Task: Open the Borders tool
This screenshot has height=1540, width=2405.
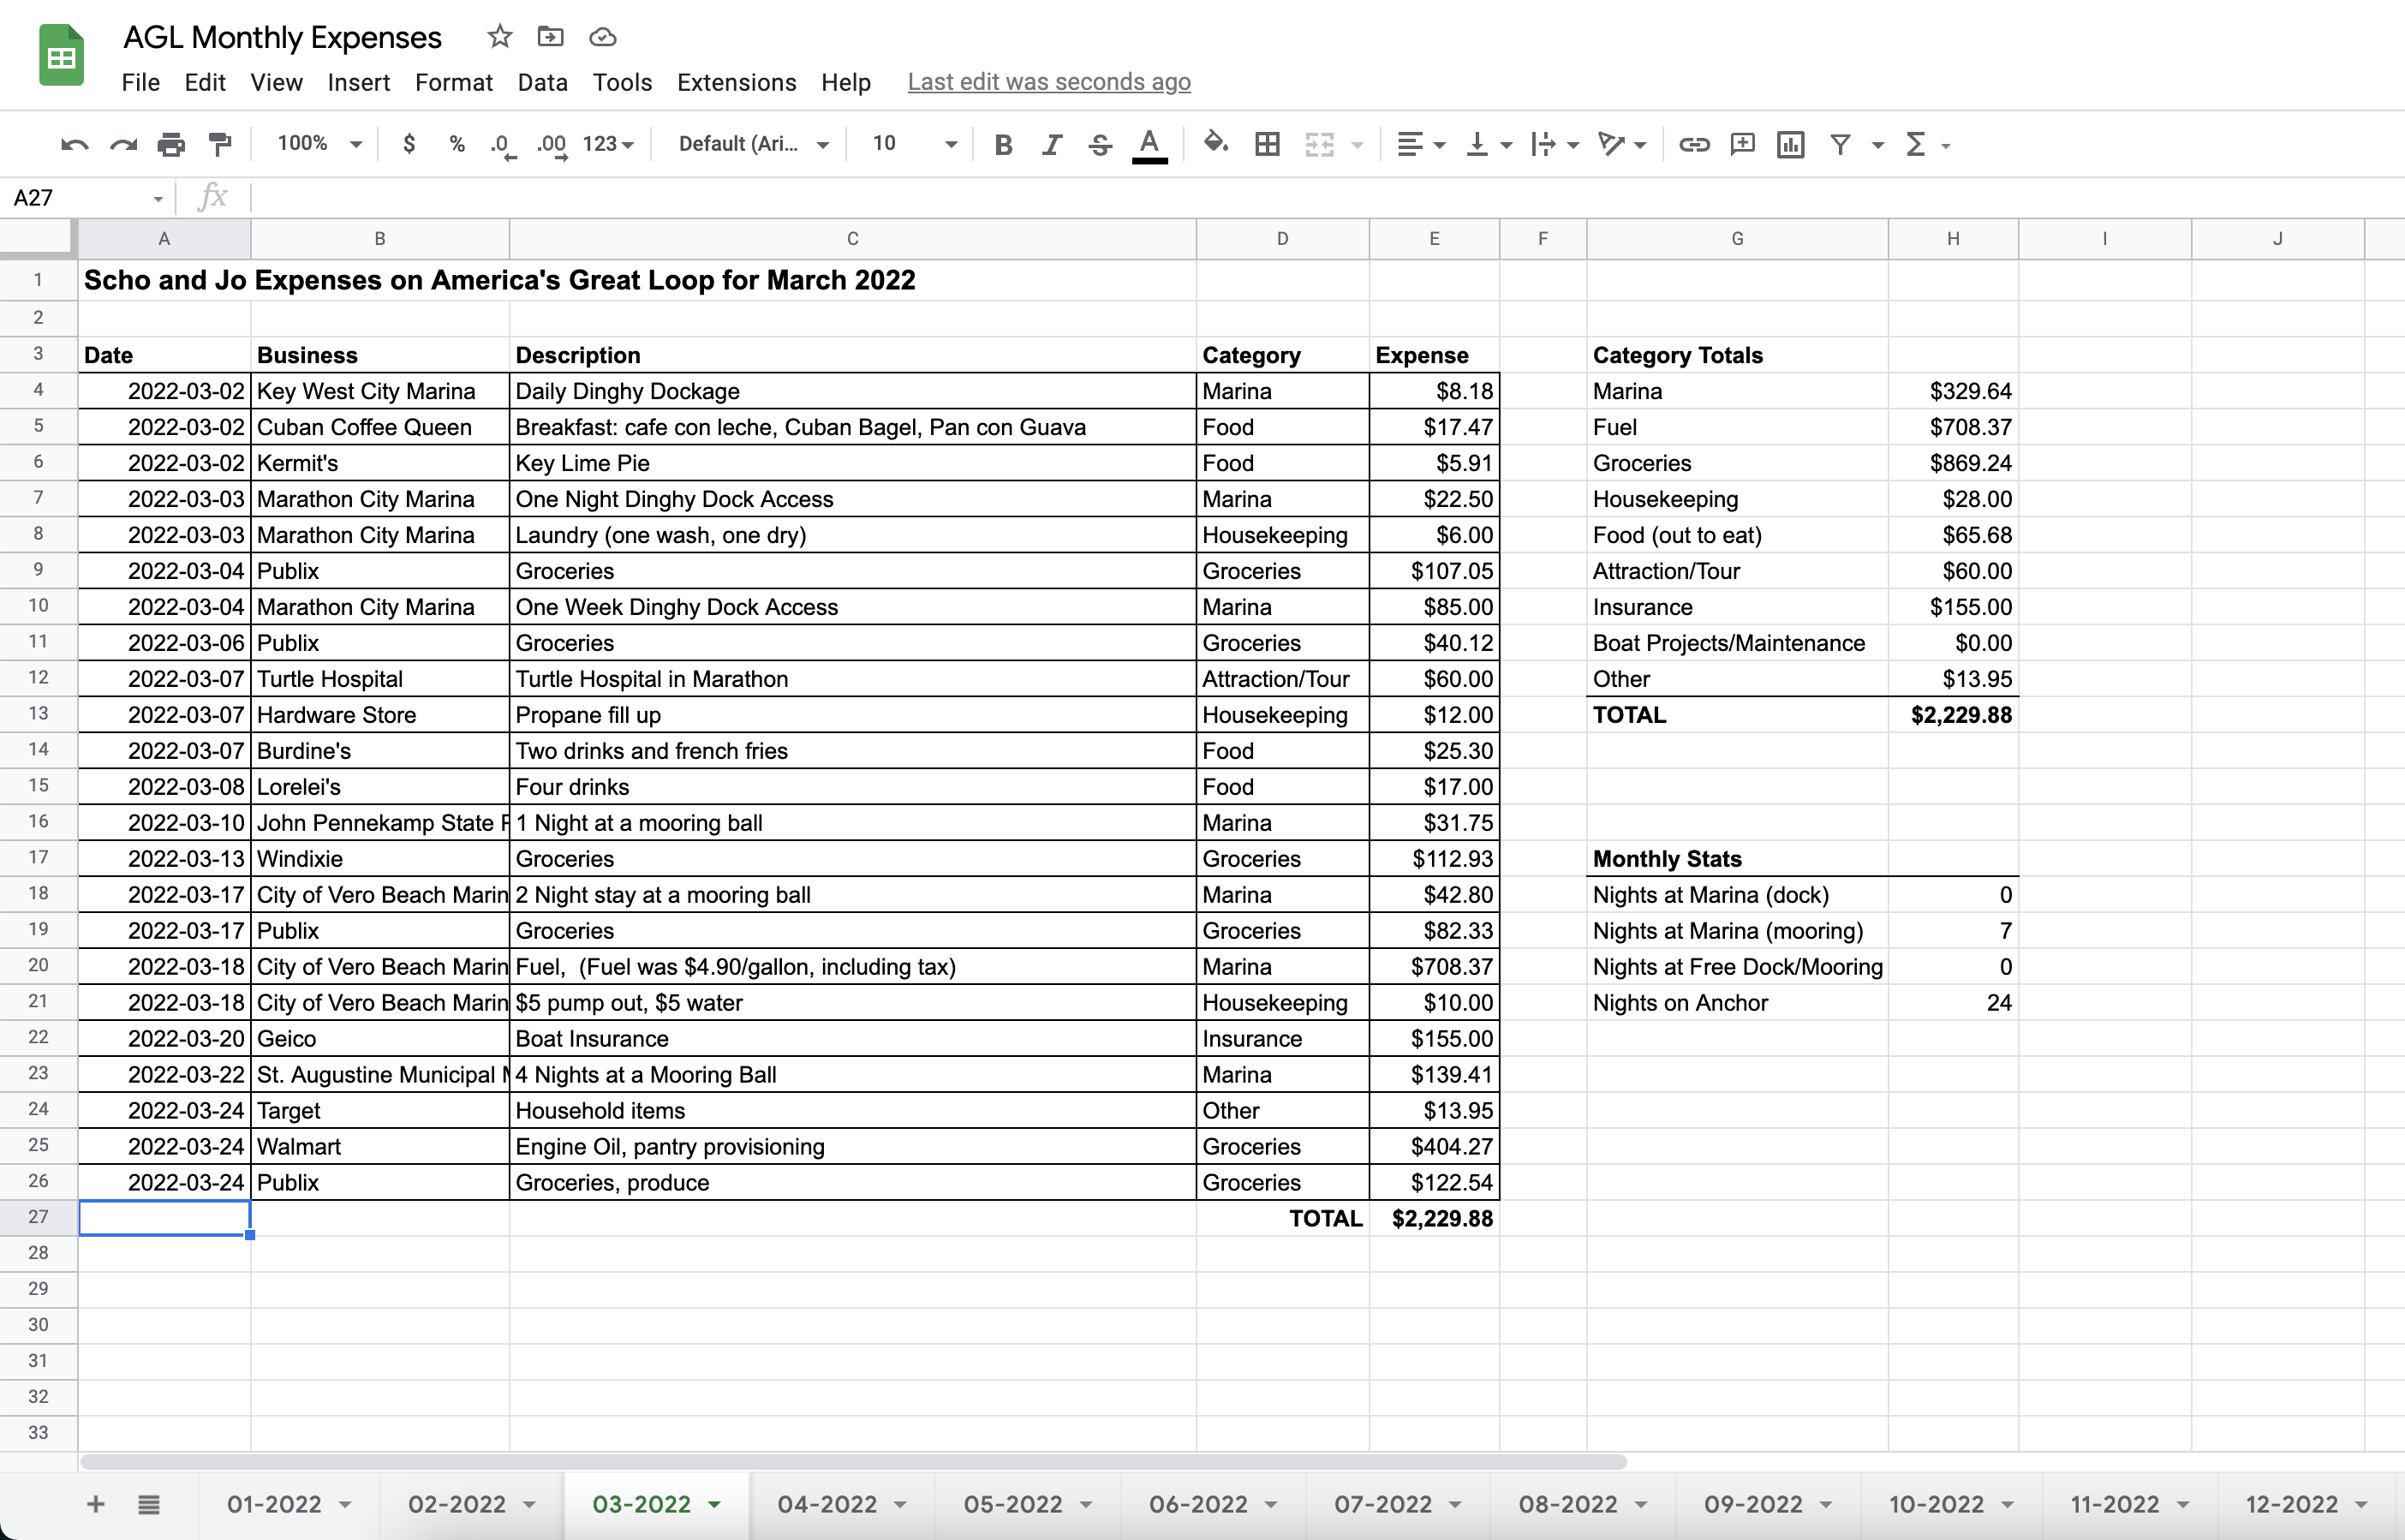Action: 1267,145
